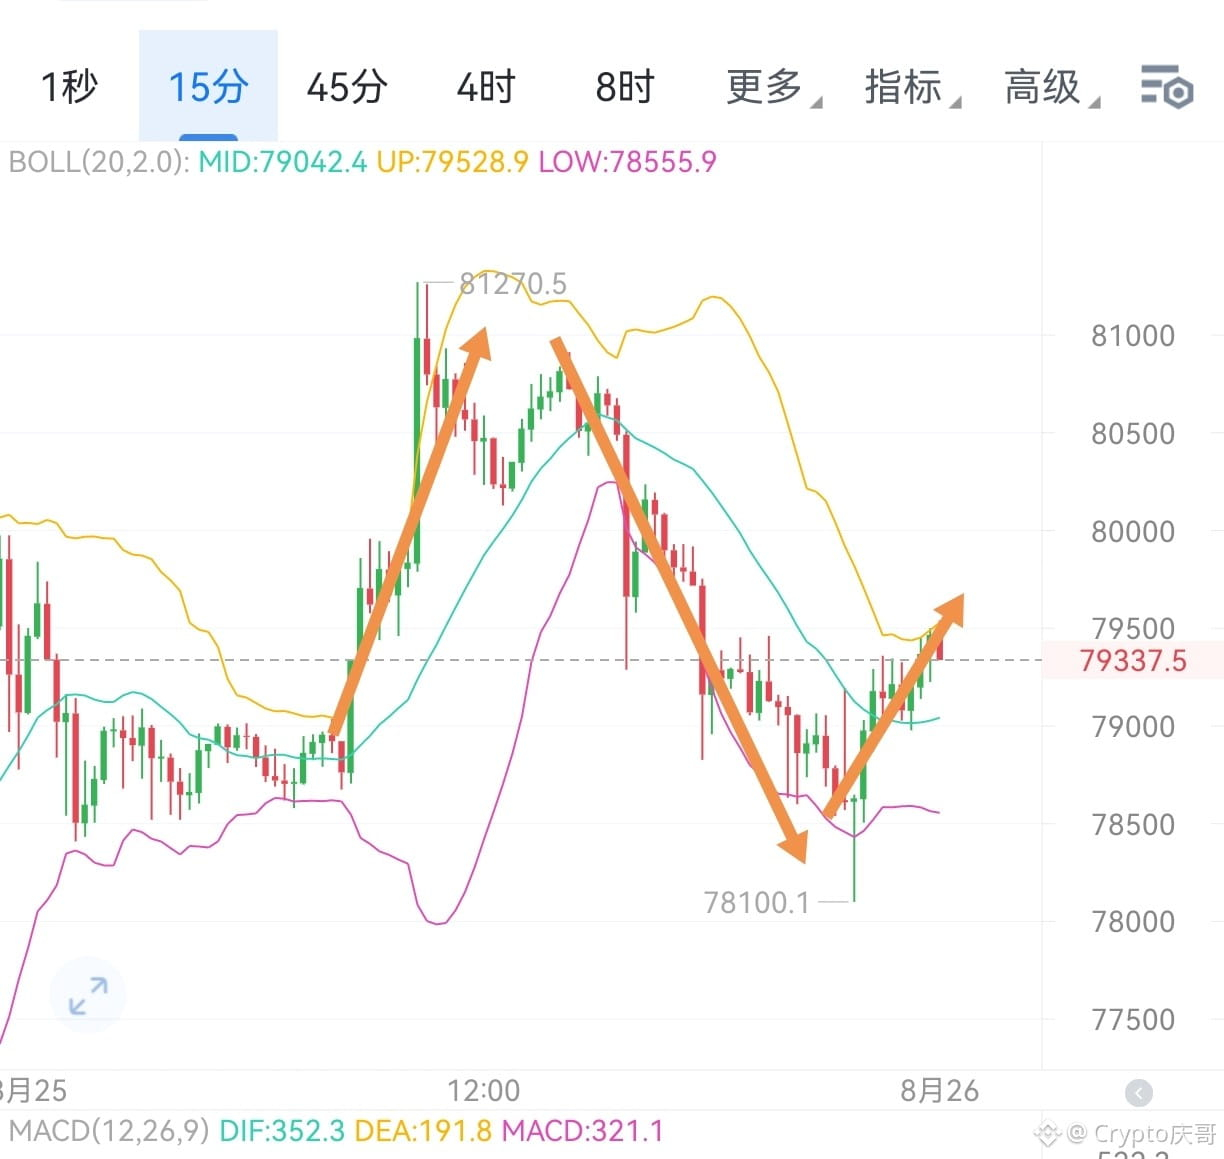
Task: Click the MID:79042.4 value
Action: coord(283,162)
